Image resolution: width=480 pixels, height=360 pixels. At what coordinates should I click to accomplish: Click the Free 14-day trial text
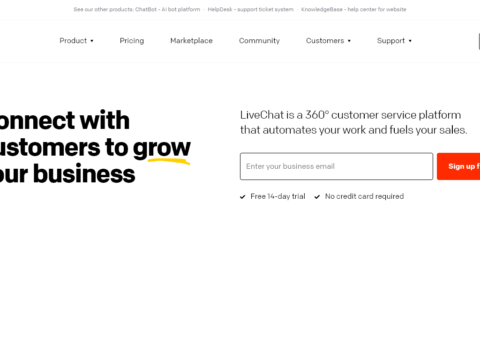click(x=278, y=196)
